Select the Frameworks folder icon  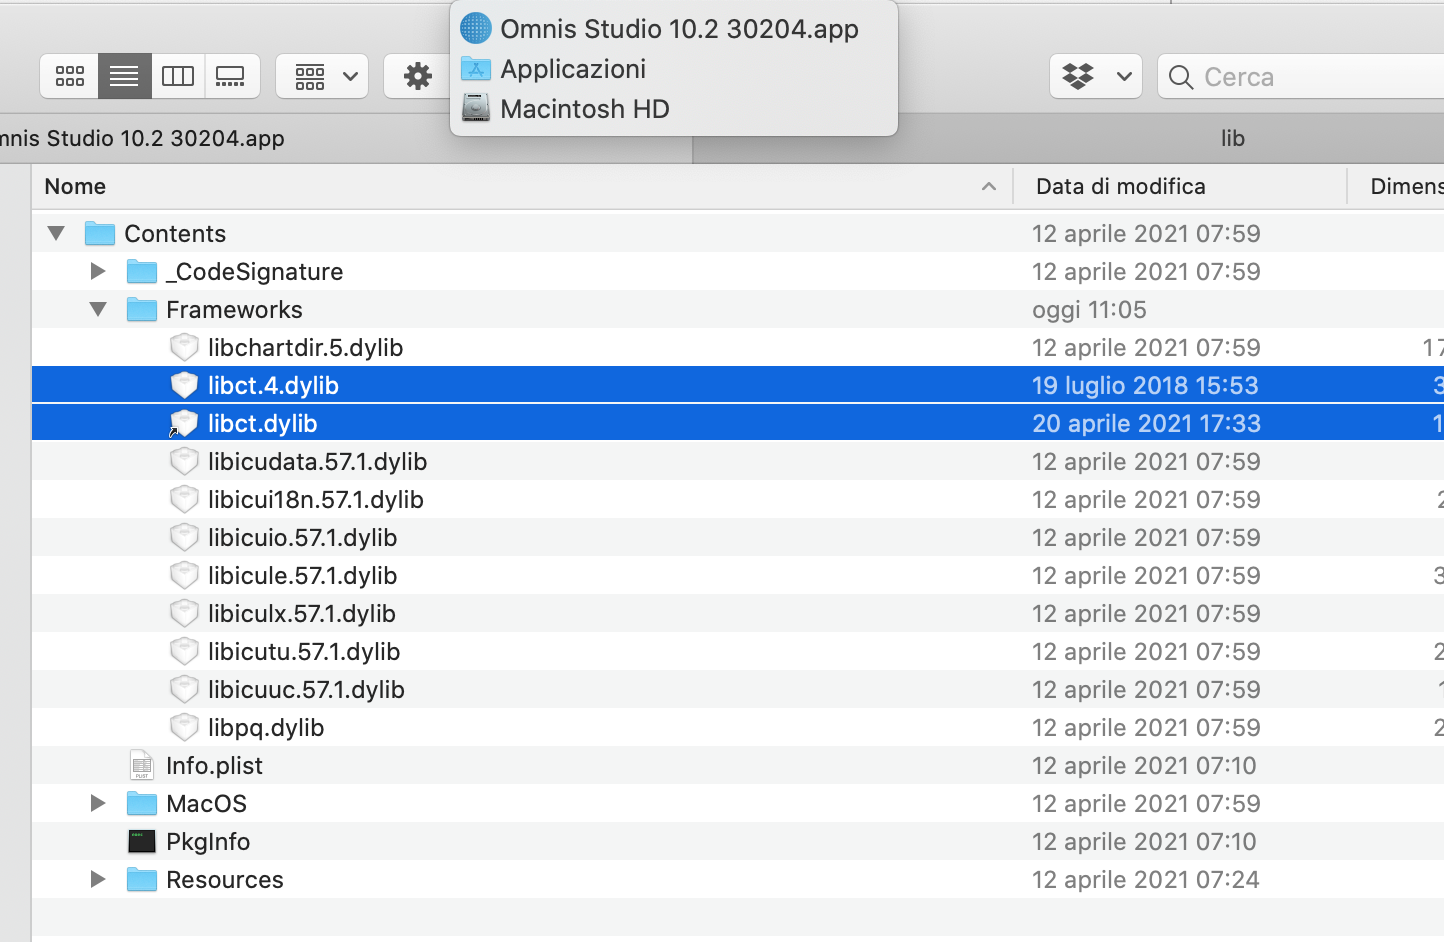142,309
